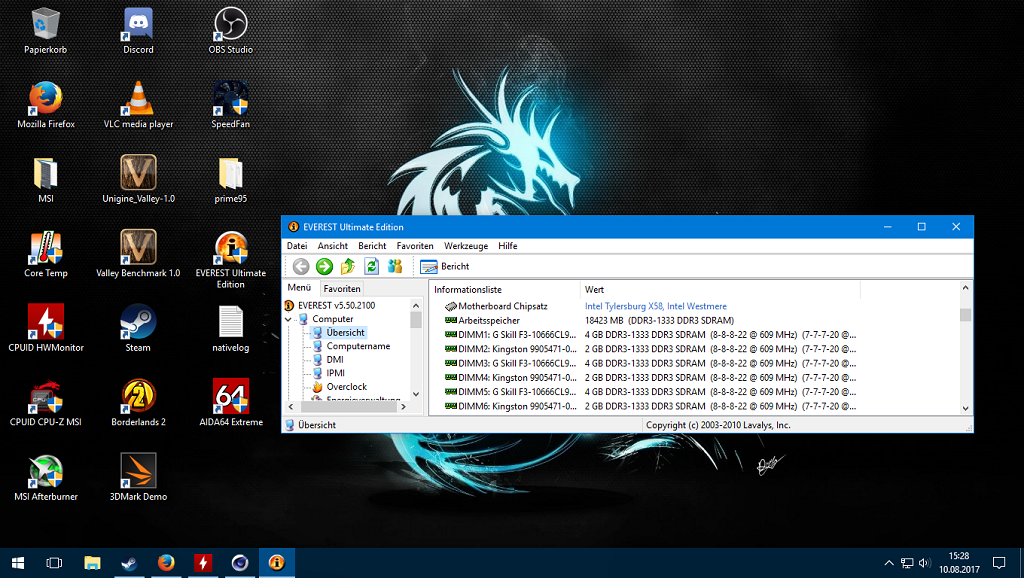Click tree panel scroll down arrow
The width and height of the screenshot is (1024, 578).
(416, 394)
